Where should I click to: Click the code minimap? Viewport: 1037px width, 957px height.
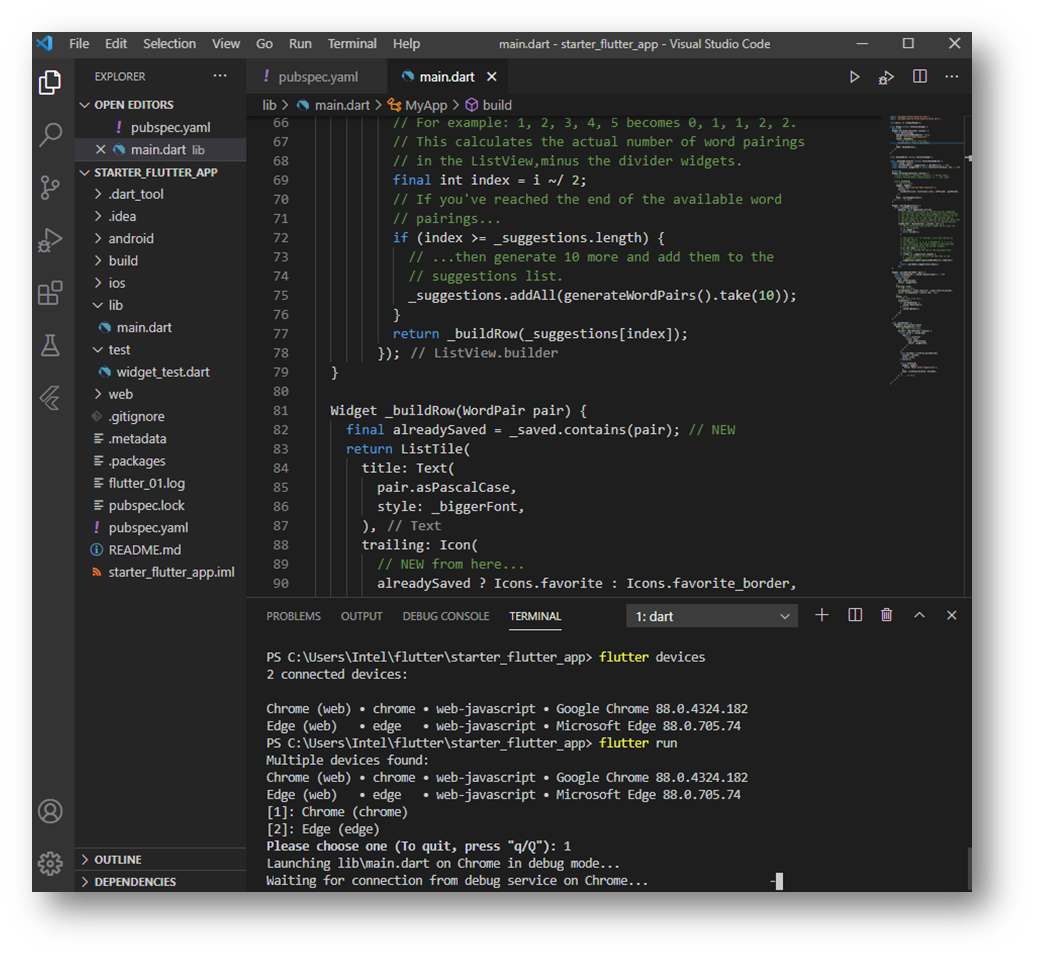[x=925, y=251]
